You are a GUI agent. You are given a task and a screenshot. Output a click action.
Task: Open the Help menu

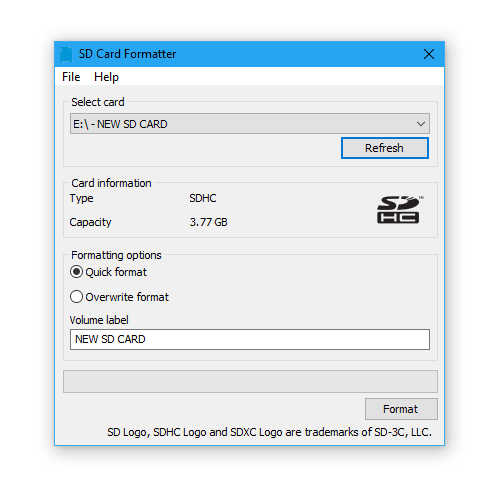click(106, 77)
